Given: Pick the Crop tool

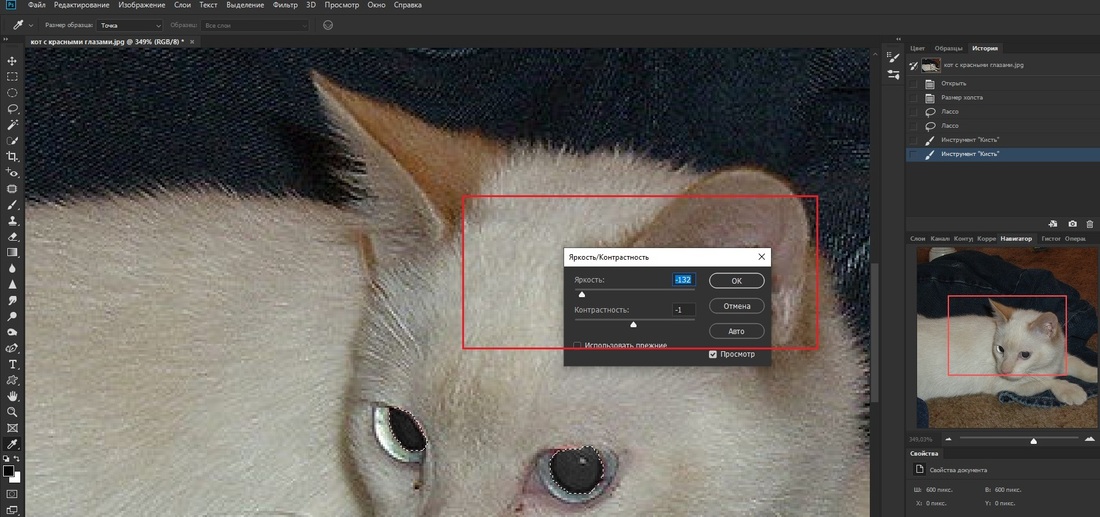Looking at the screenshot, I should [x=12, y=157].
